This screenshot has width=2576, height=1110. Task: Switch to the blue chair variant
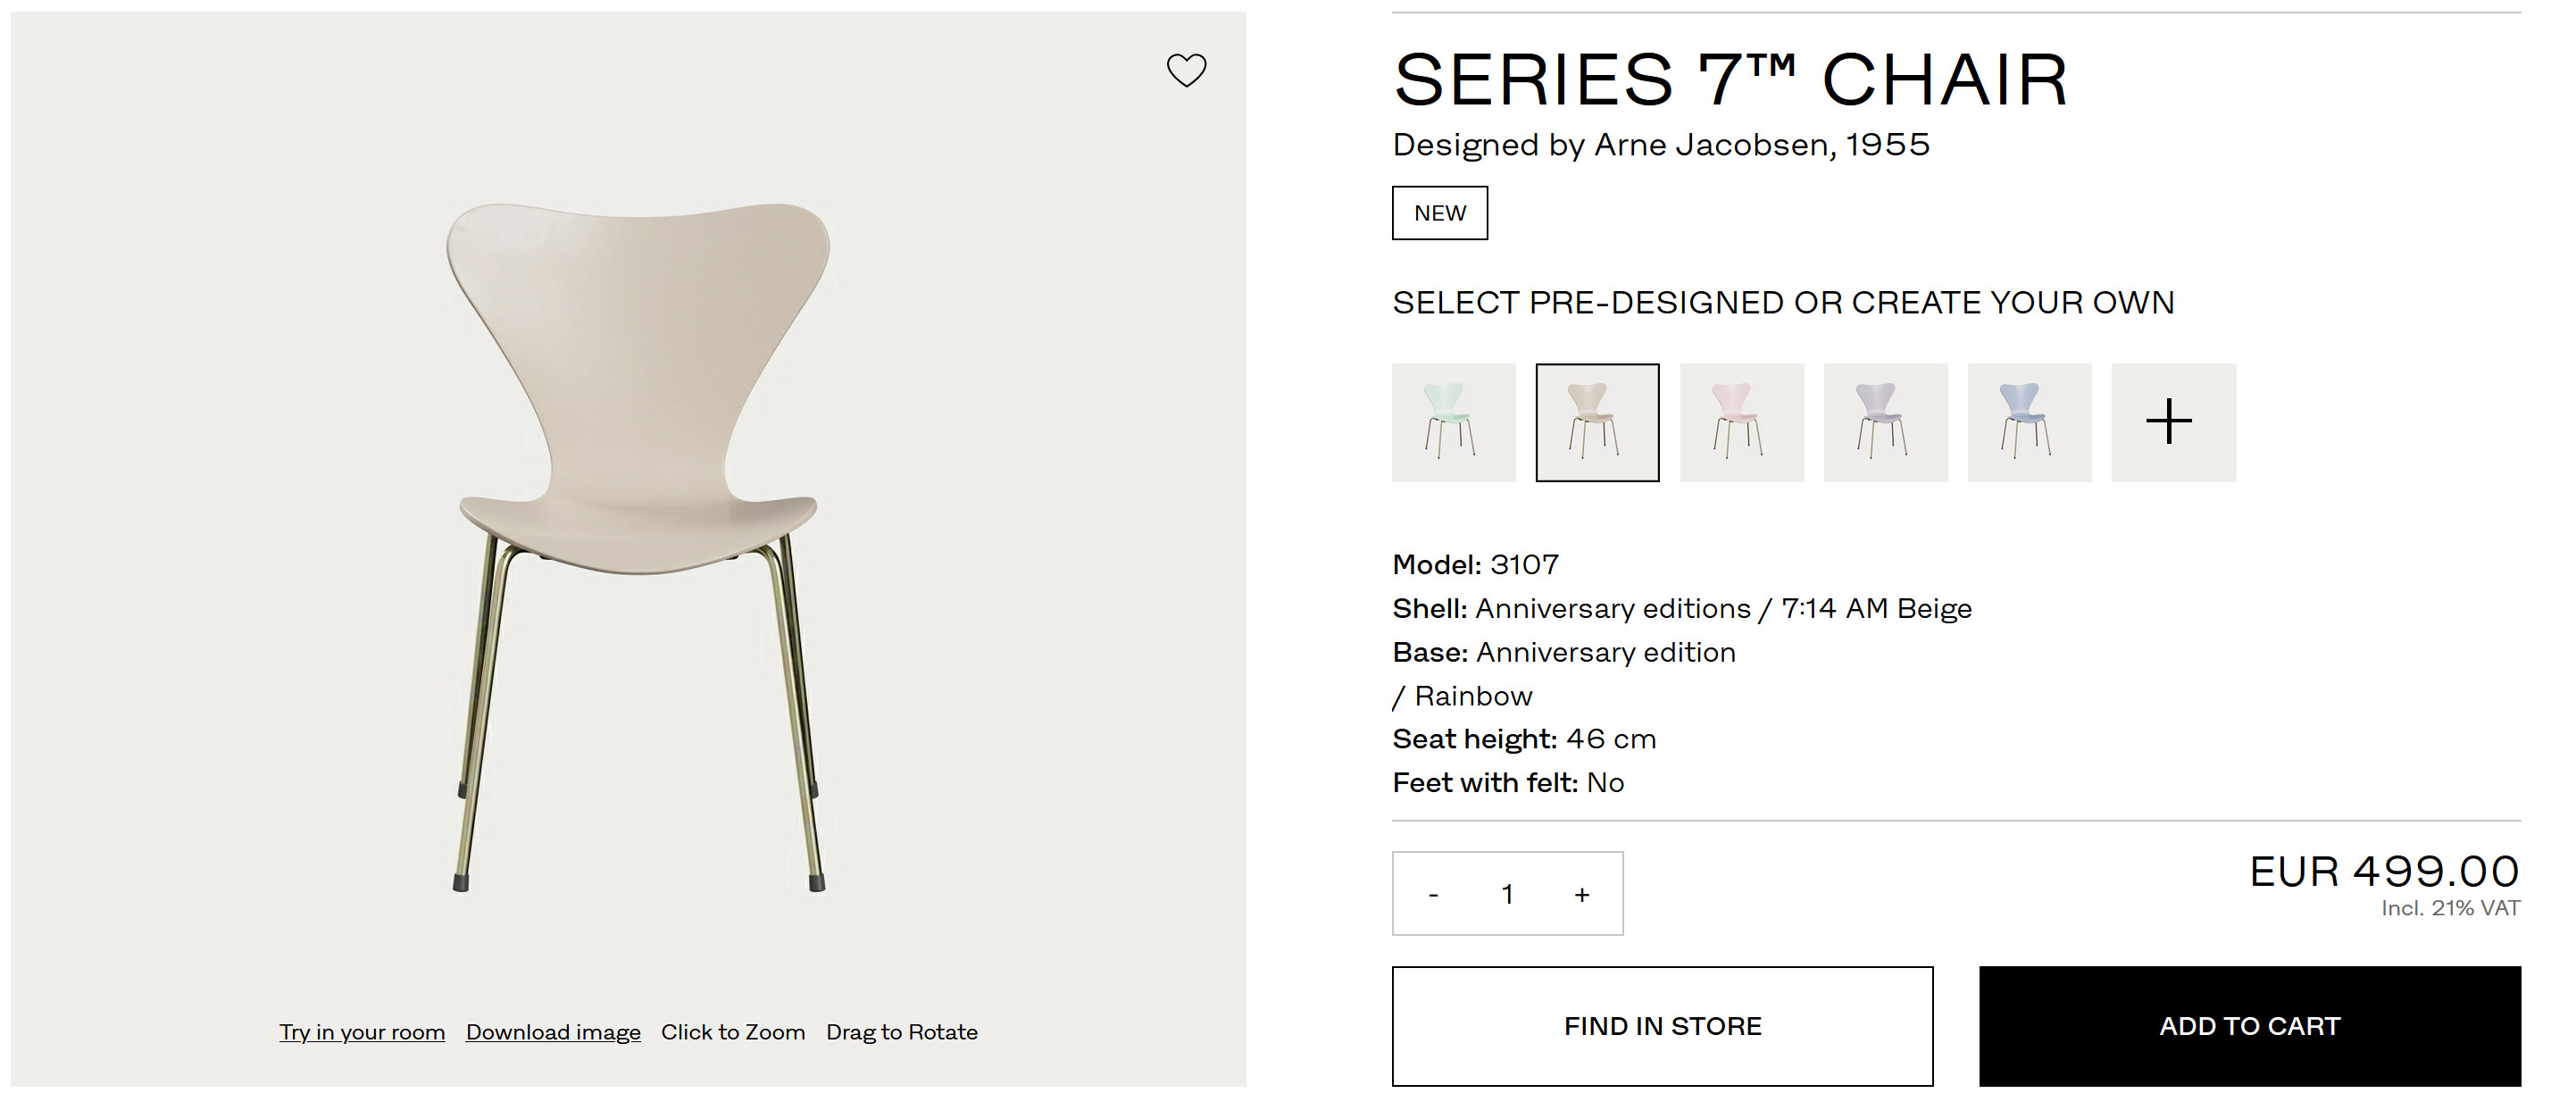(2029, 422)
